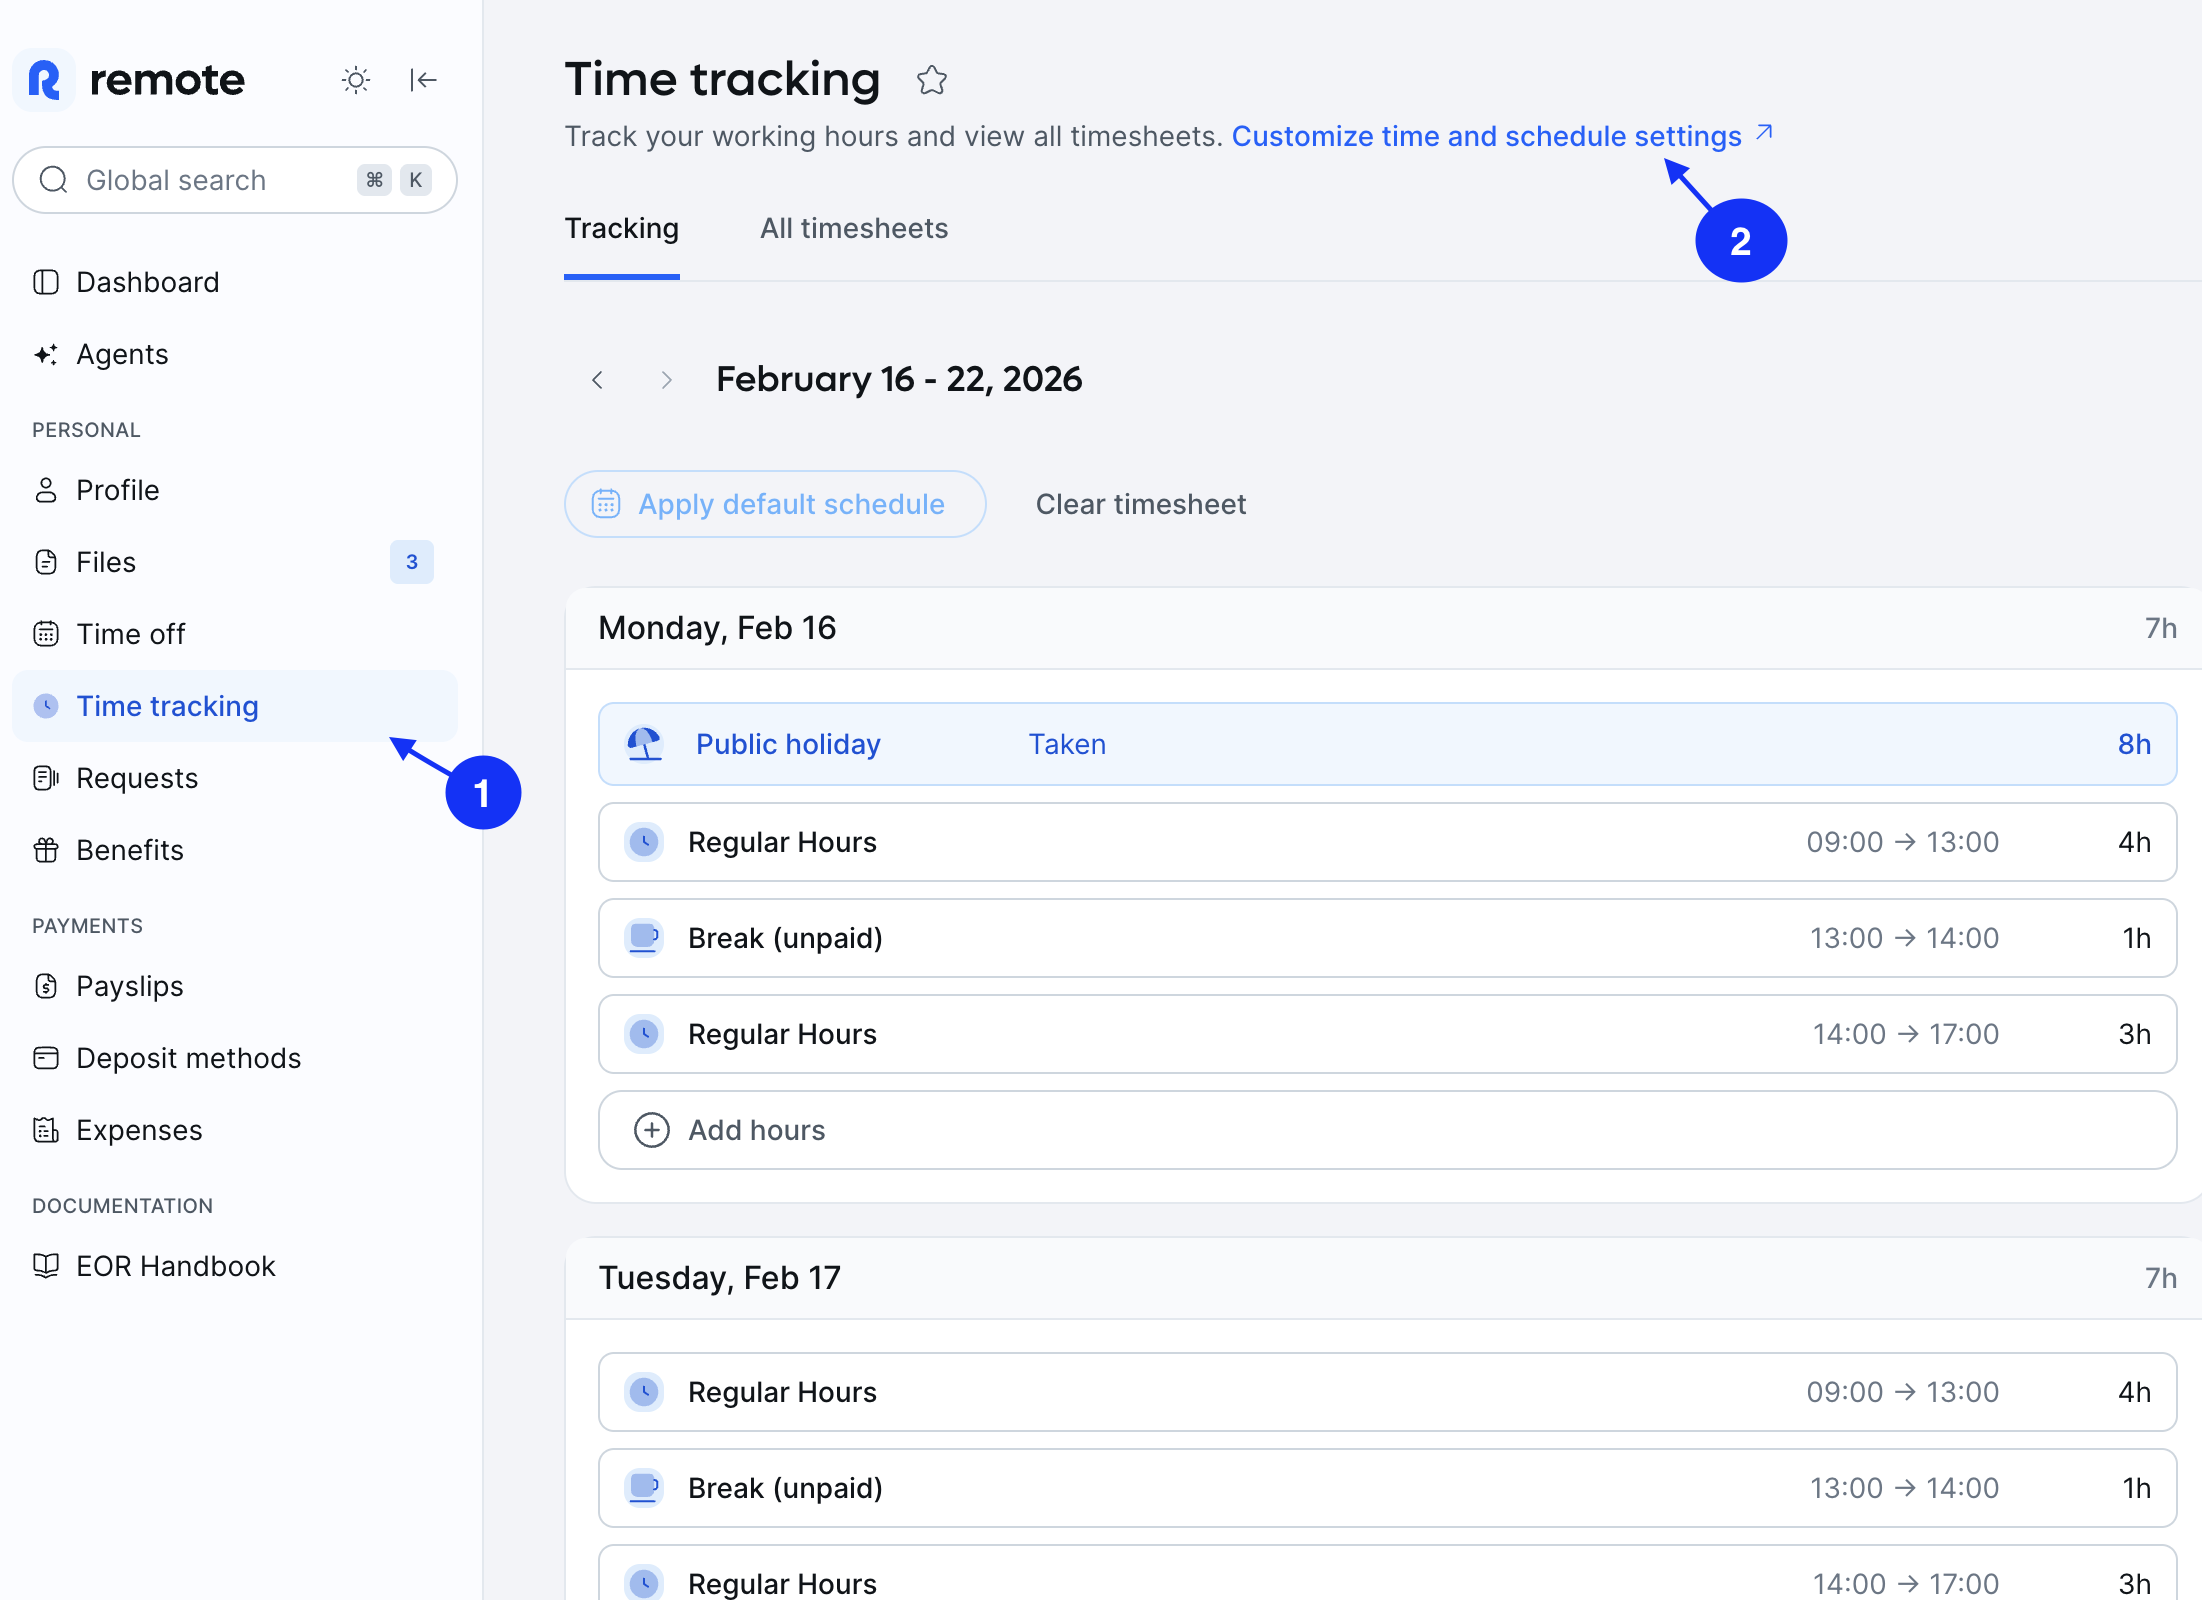
Task: Open Agents in sidebar
Action: 235,354
